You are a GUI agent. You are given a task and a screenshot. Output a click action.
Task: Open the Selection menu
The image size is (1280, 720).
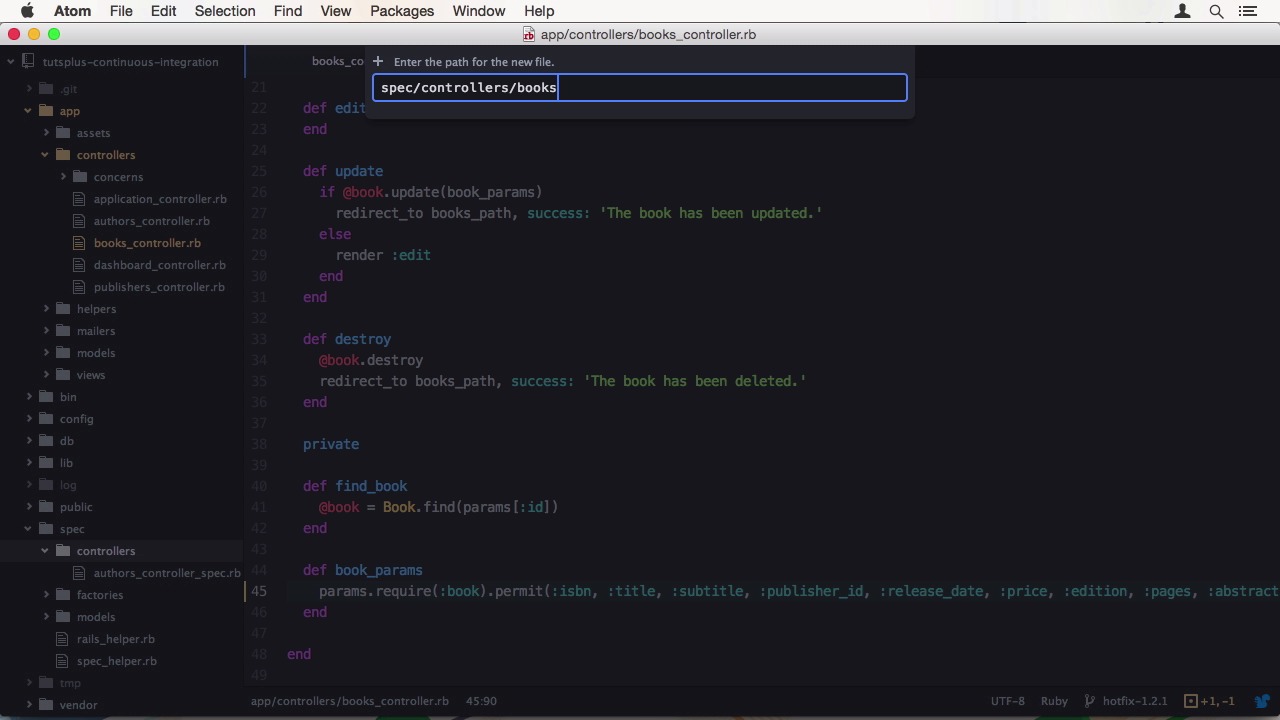pyautogui.click(x=224, y=11)
